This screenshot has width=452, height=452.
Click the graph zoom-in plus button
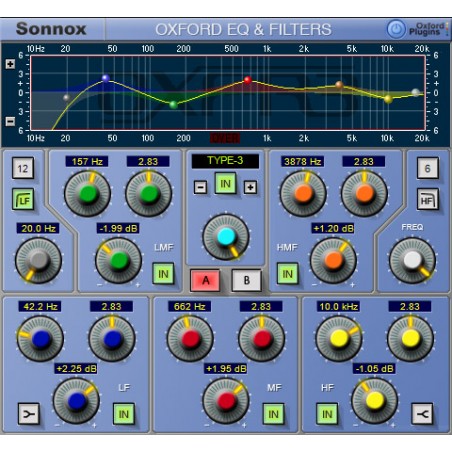click(x=10, y=64)
